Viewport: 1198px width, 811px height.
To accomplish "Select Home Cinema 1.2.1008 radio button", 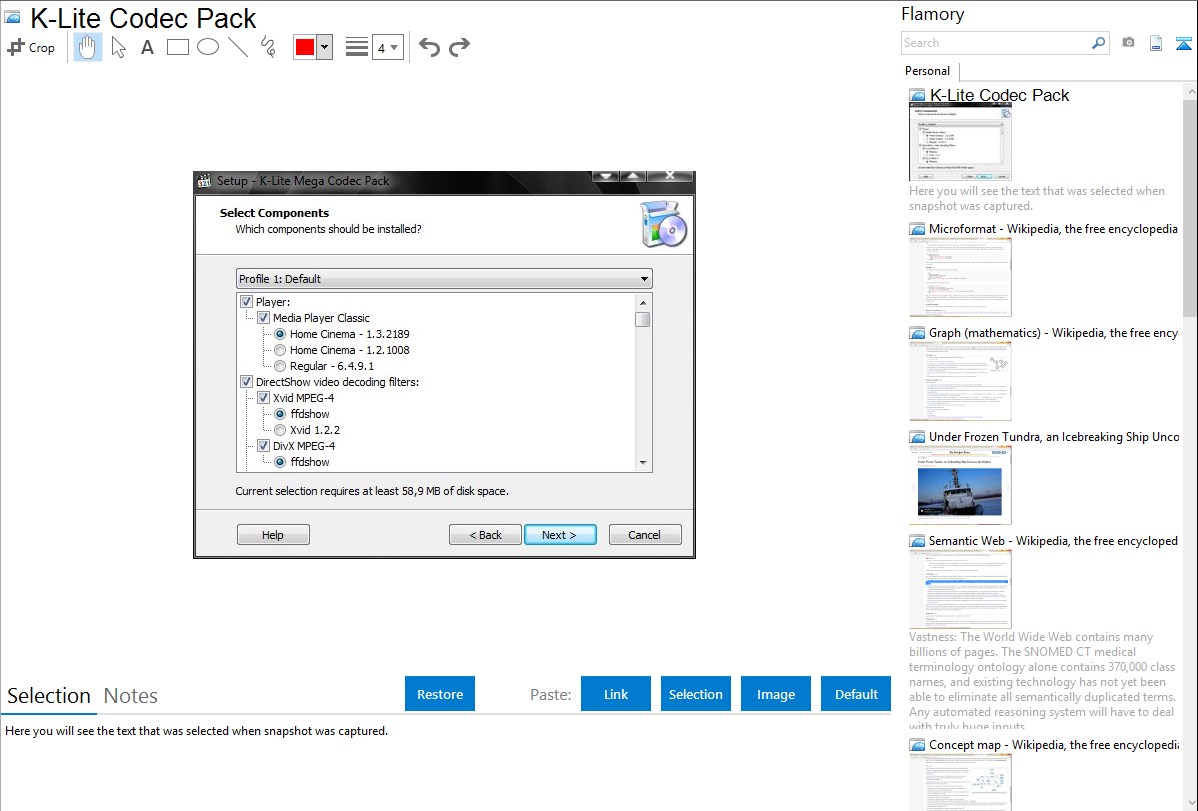I will [x=280, y=350].
